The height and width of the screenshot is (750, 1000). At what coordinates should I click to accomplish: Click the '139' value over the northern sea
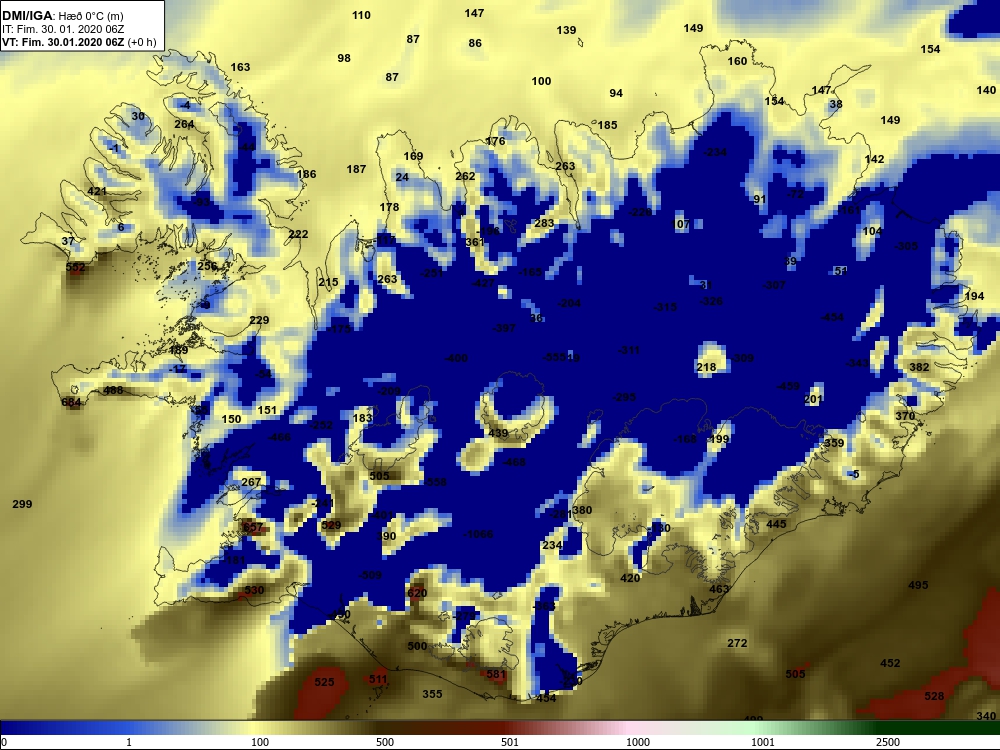pos(566,30)
